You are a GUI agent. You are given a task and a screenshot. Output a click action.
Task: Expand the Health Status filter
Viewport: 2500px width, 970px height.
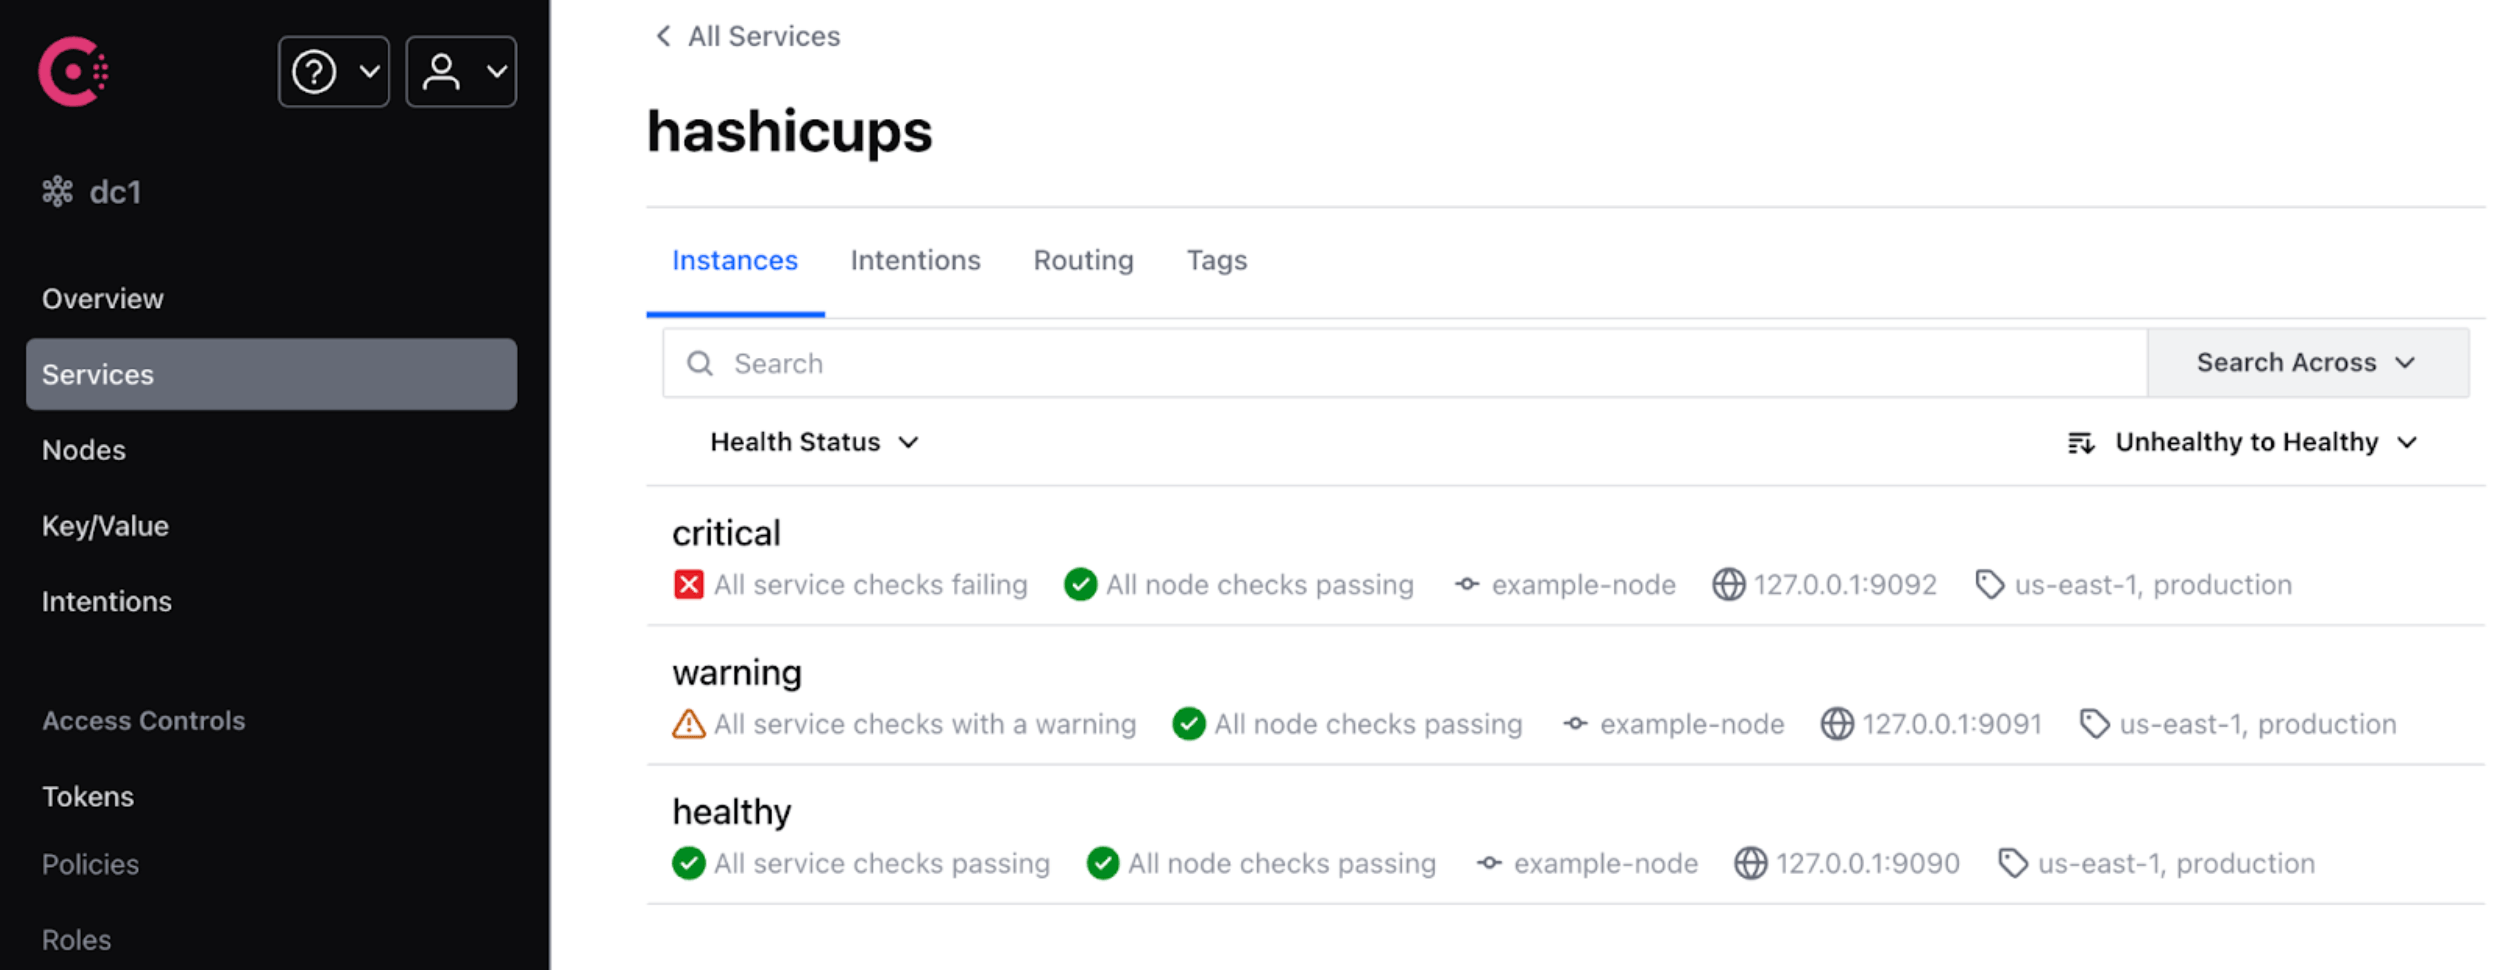pos(813,442)
